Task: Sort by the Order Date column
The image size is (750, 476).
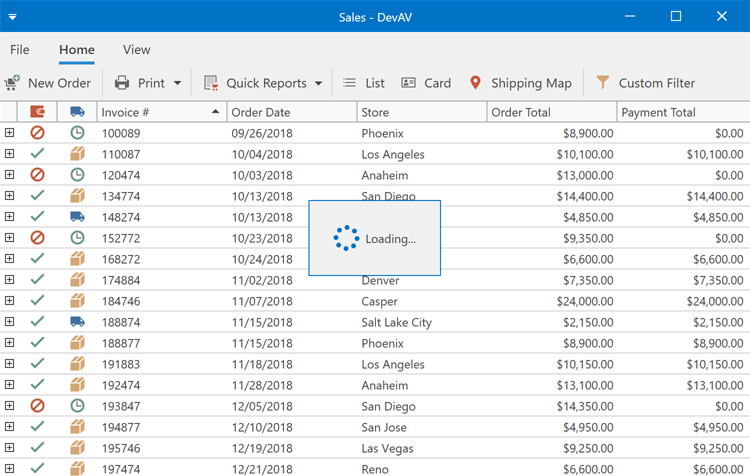Action: 290,112
